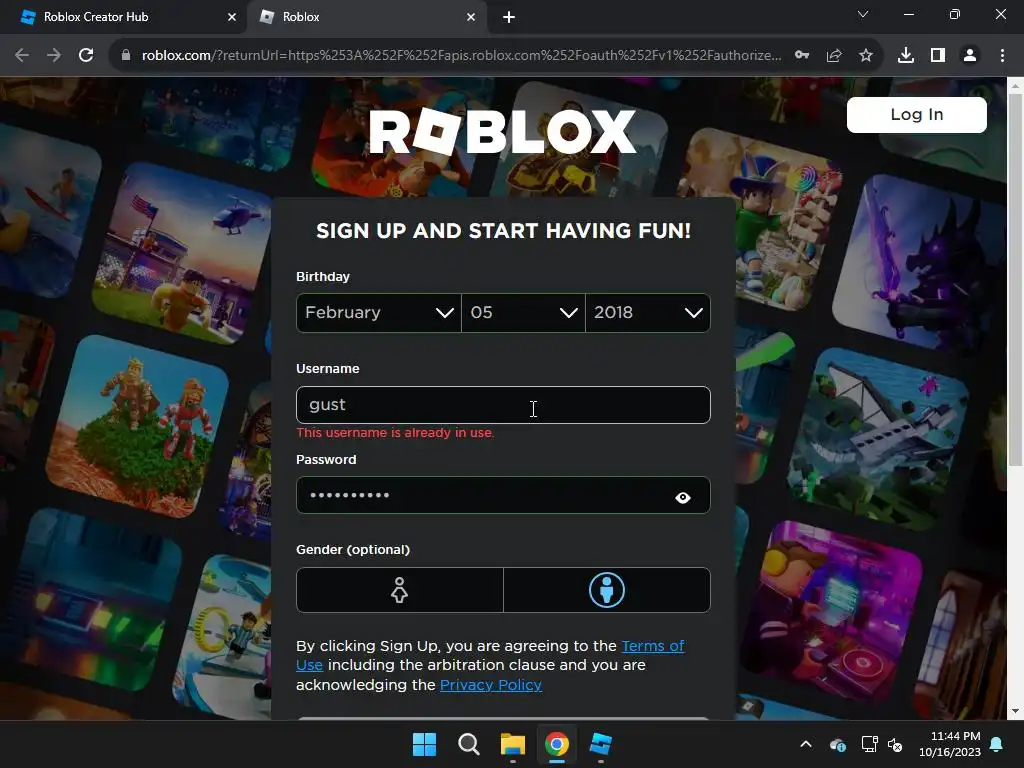Share this page from address bar
Image resolution: width=1024 pixels, height=768 pixels.
pos(834,56)
